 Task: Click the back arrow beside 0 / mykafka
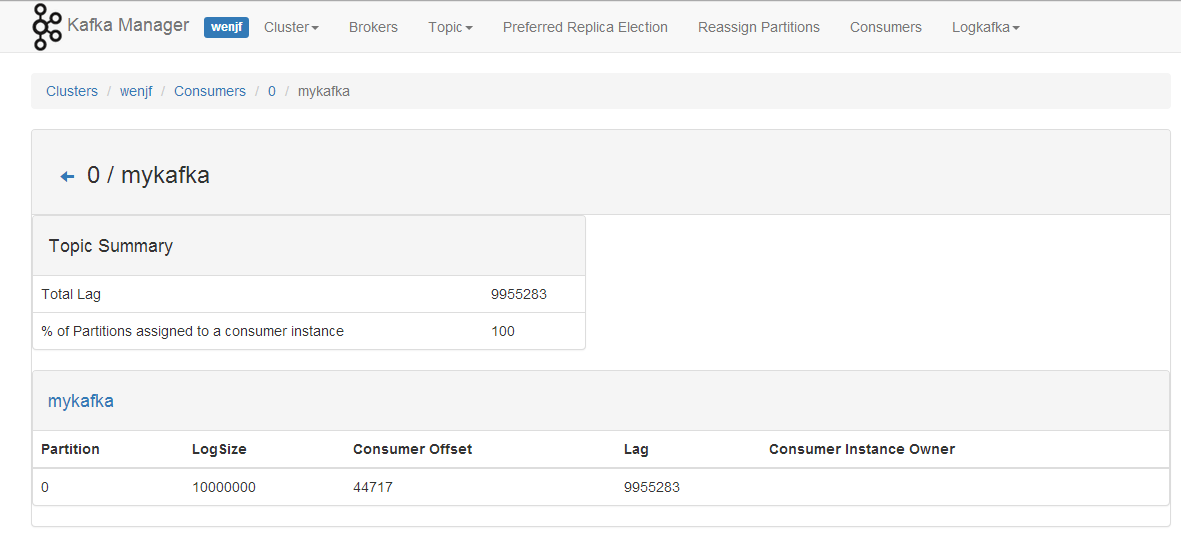(x=68, y=177)
